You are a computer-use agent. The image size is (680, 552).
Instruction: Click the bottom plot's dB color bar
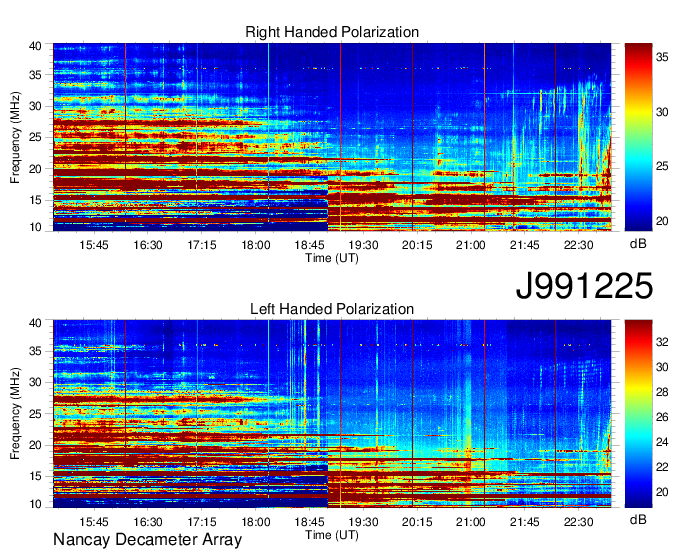638,414
